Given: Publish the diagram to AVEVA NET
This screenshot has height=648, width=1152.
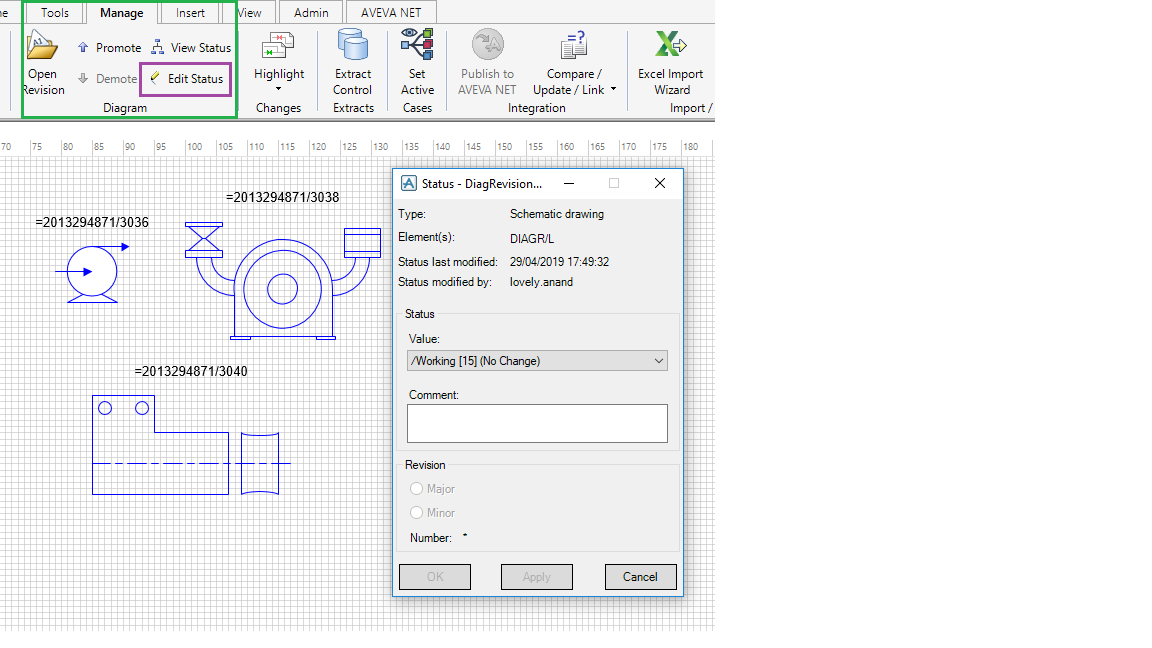Looking at the screenshot, I should (486, 62).
